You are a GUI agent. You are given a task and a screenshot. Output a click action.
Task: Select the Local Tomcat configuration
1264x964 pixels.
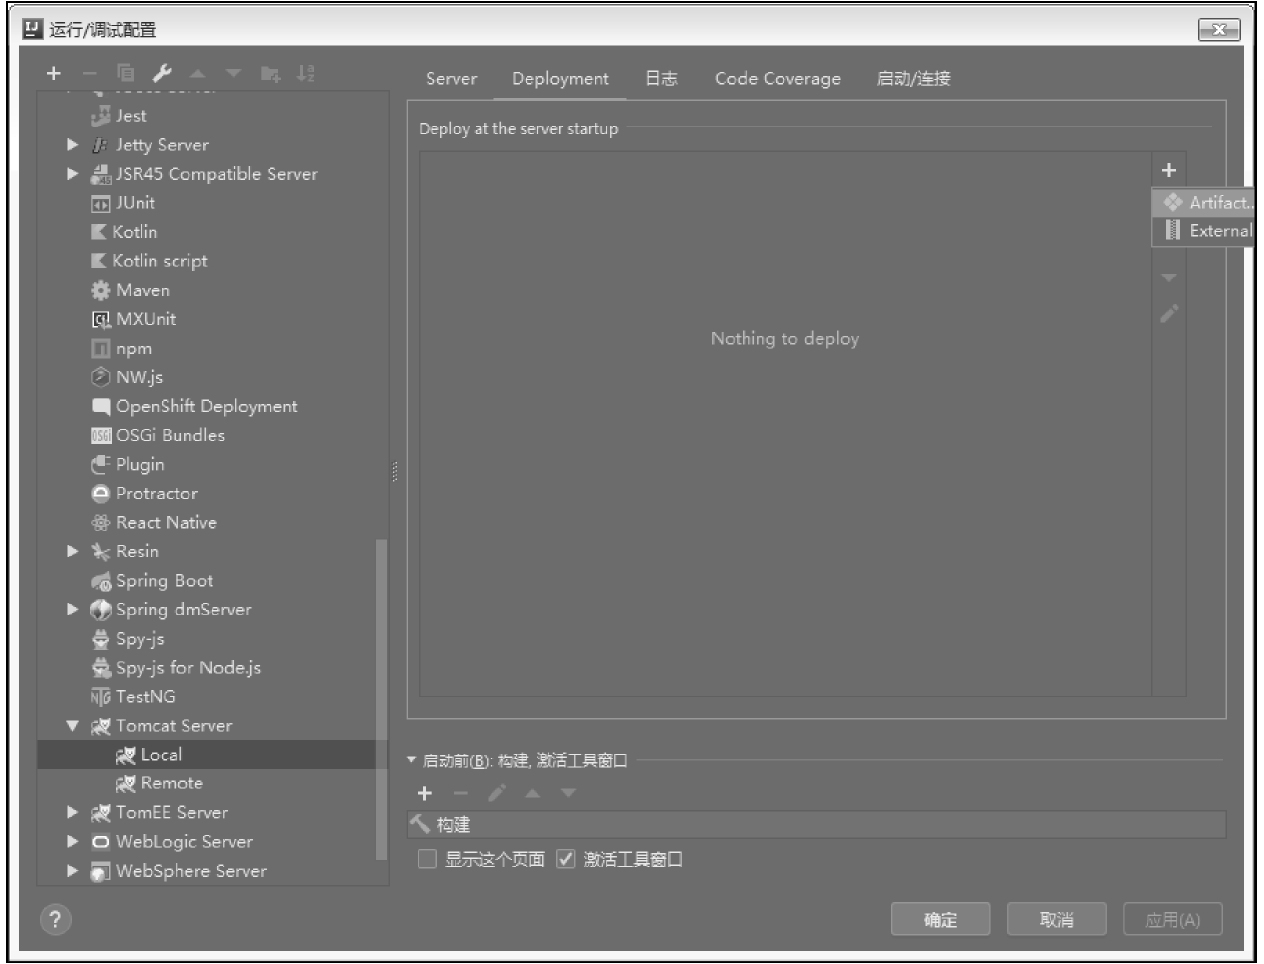(161, 755)
